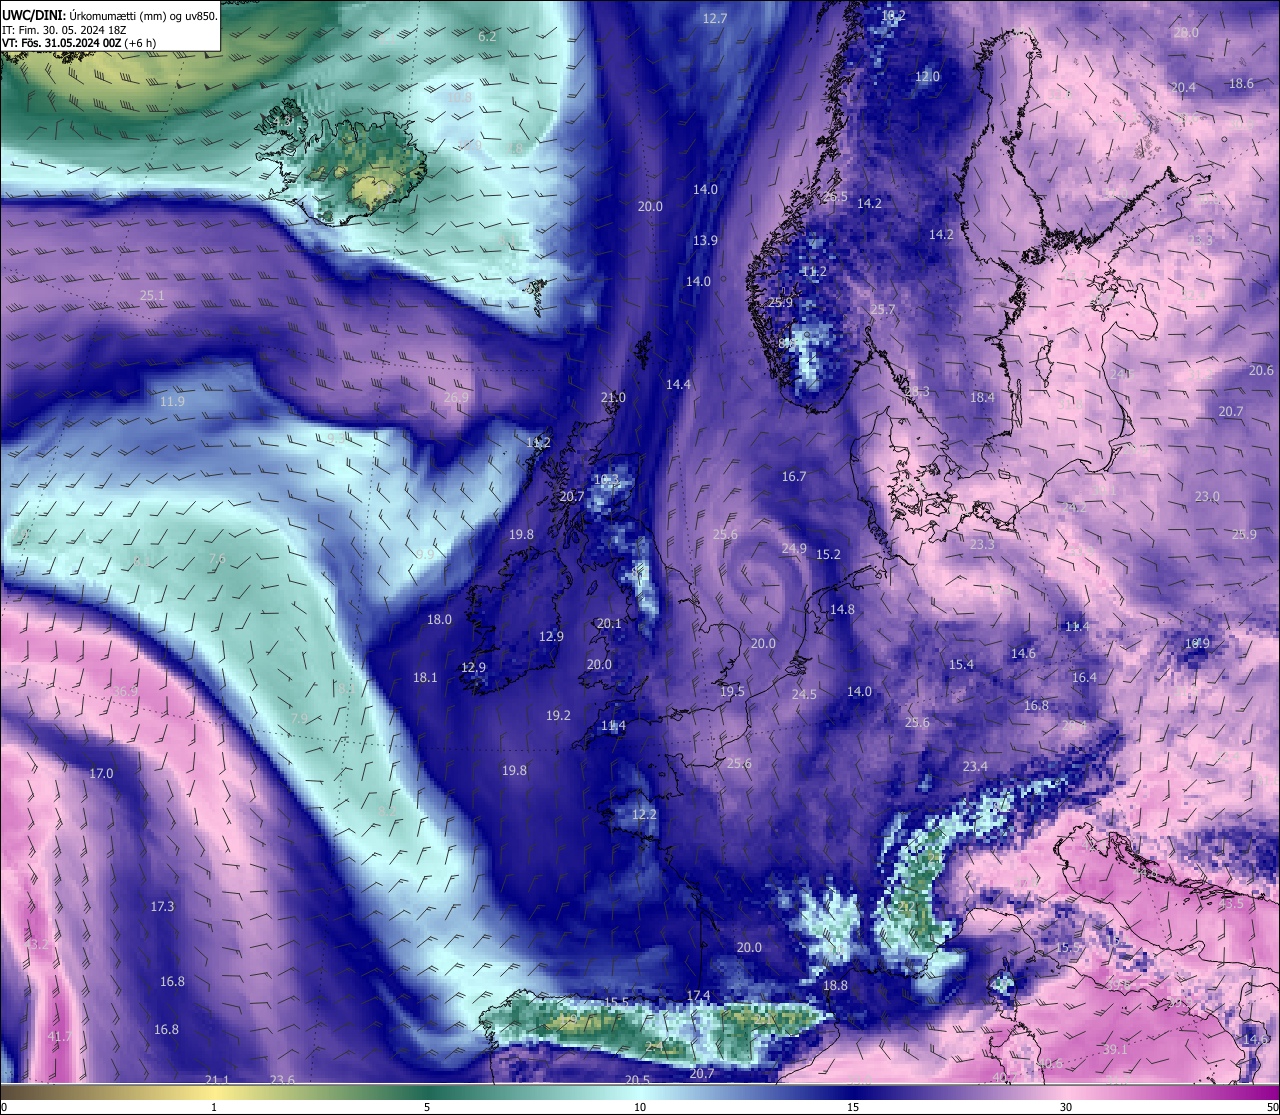Click the 20.6 value at the right edge
The width and height of the screenshot is (1280, 1115).
1262,371
